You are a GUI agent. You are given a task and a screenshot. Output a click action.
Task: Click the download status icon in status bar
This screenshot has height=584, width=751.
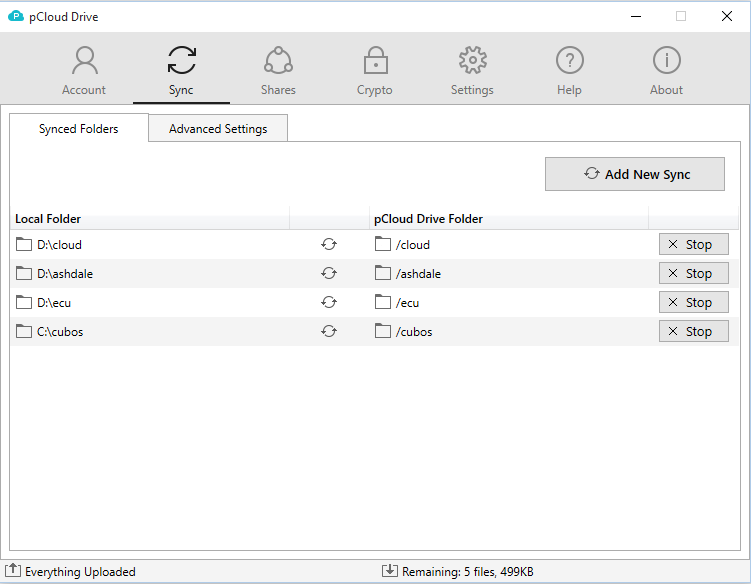(390, 571)
